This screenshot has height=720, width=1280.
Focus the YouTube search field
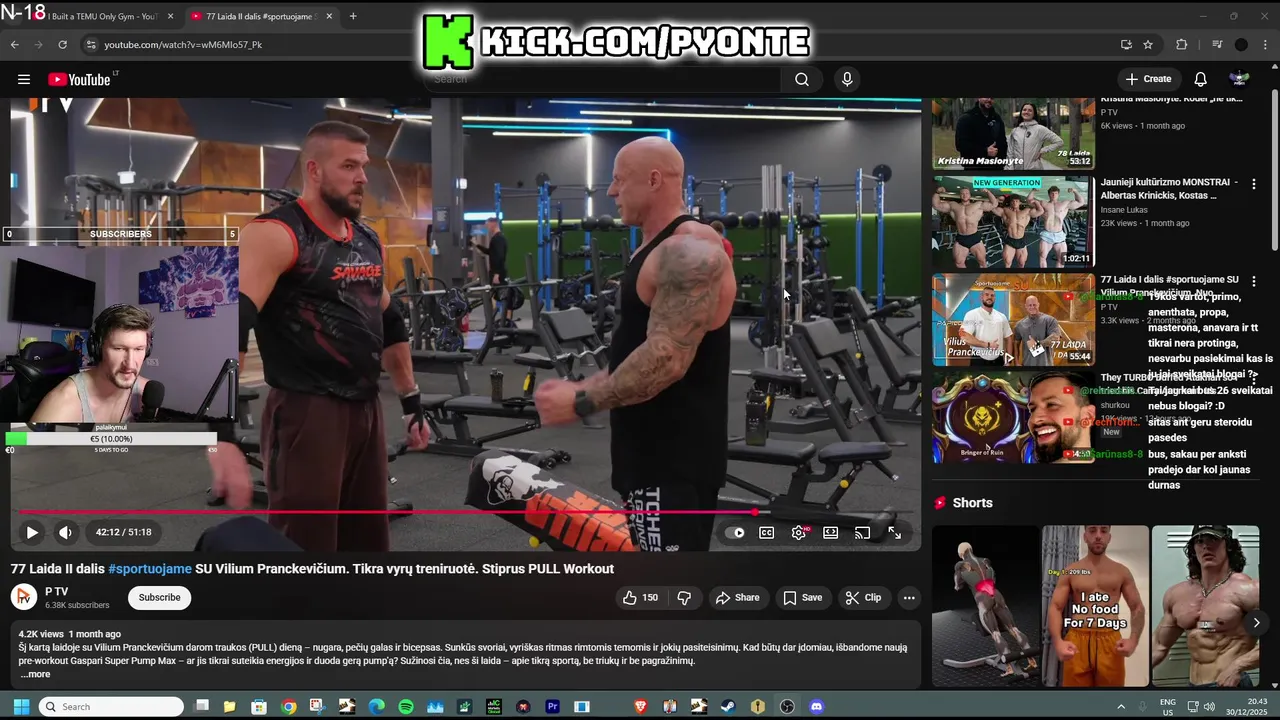click(605, 79)
